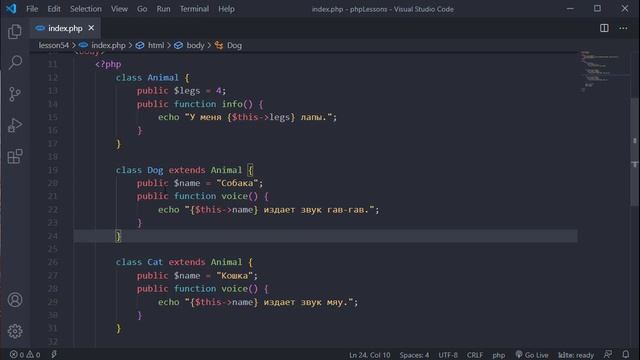Open the View menu
The height and width of the screenshot is (360, 640).
pos(119,9)
